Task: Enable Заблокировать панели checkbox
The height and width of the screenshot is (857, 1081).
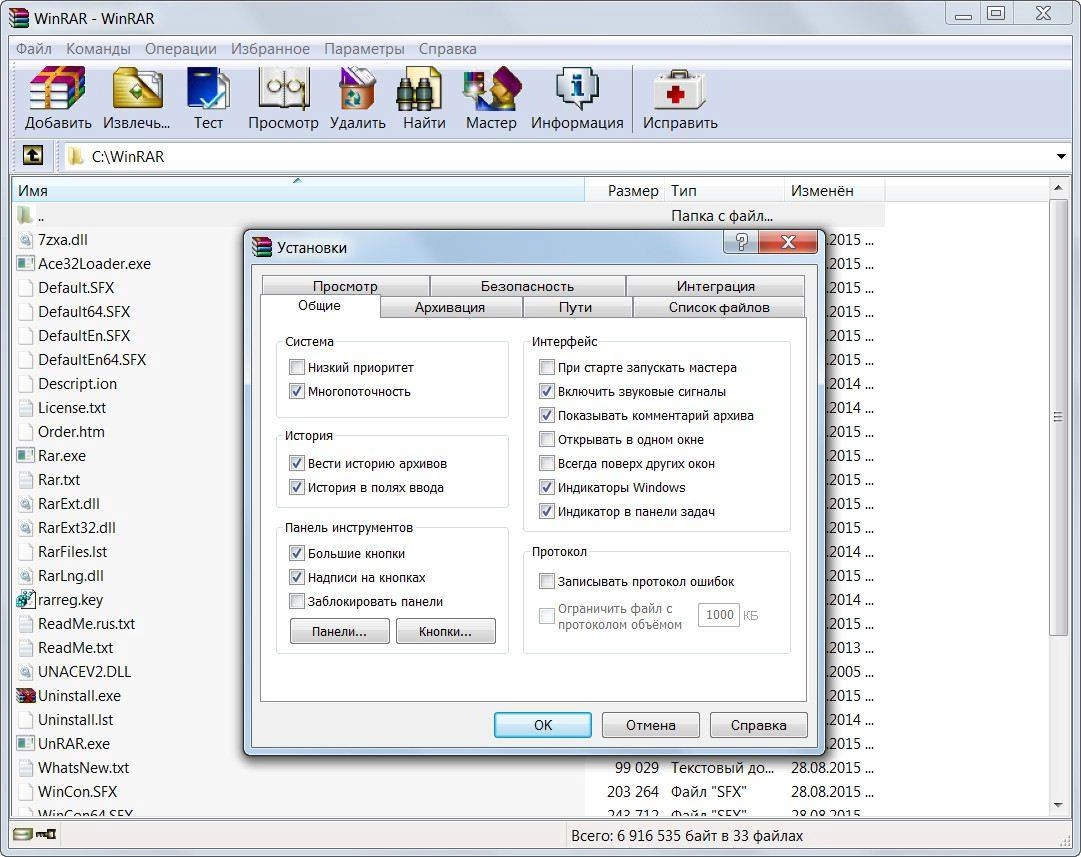Action: pos(296,601)
